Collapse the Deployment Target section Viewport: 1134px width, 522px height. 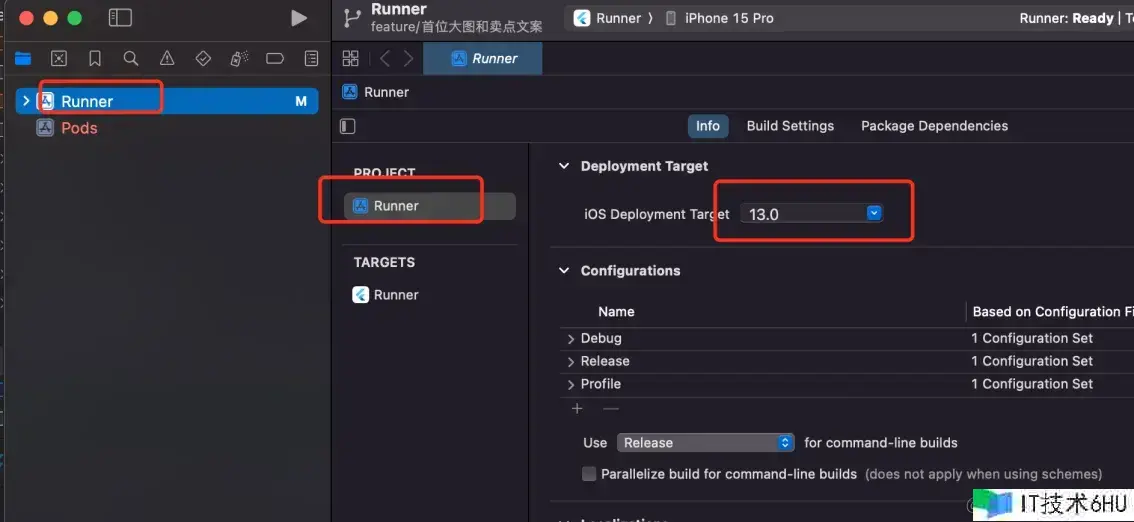(563, 166)
